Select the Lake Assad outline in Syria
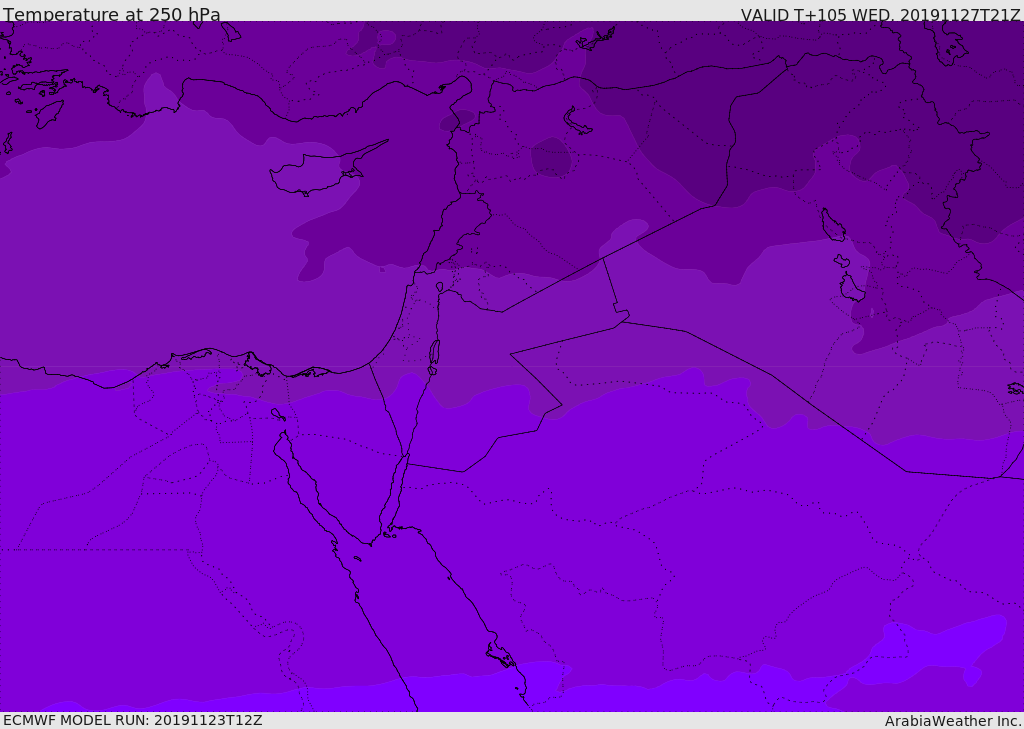 click(578, 121)
